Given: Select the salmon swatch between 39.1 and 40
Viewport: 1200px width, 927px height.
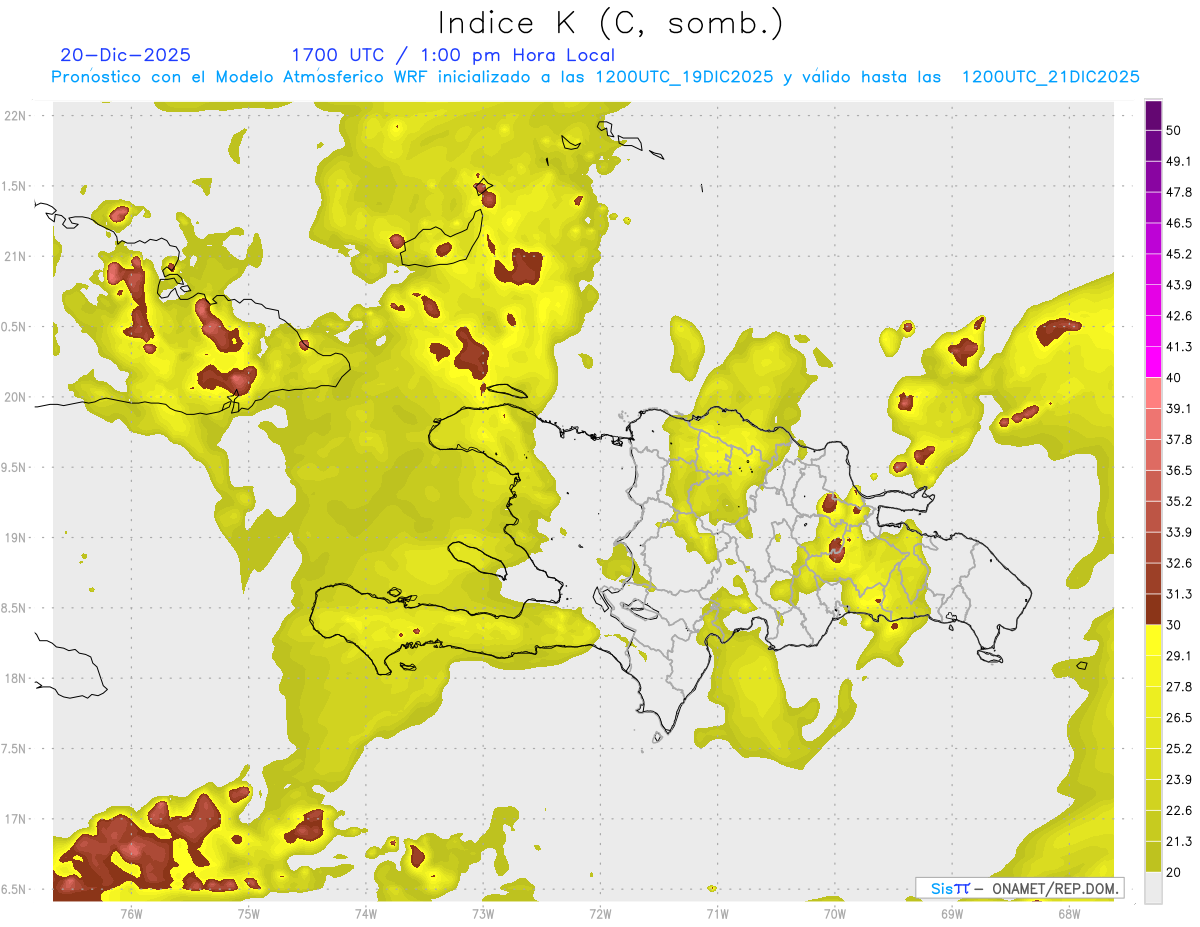Looking at the screenshot, I should [x=1154, y=393].
